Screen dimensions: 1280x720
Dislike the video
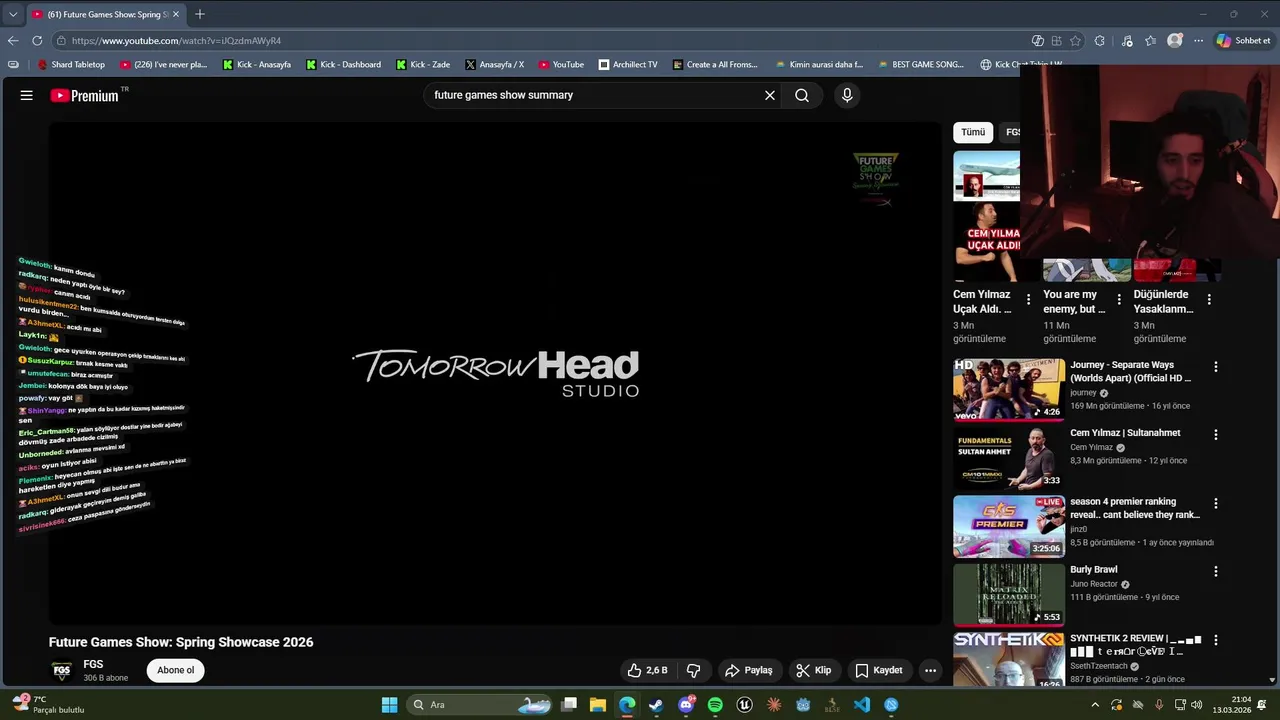click(693, 670)
